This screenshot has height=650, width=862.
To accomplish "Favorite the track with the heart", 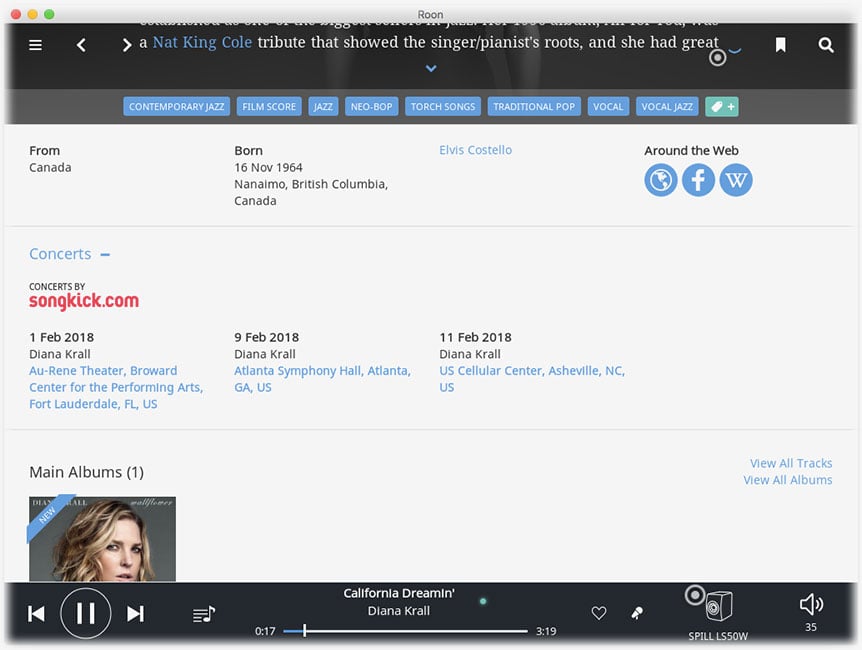I will point(599,613).
